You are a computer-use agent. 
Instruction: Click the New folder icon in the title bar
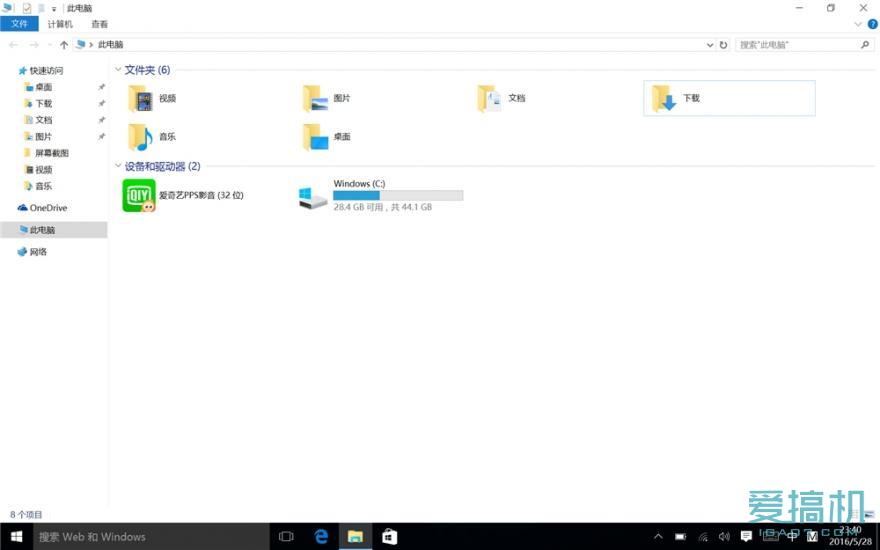click(41, 8)
